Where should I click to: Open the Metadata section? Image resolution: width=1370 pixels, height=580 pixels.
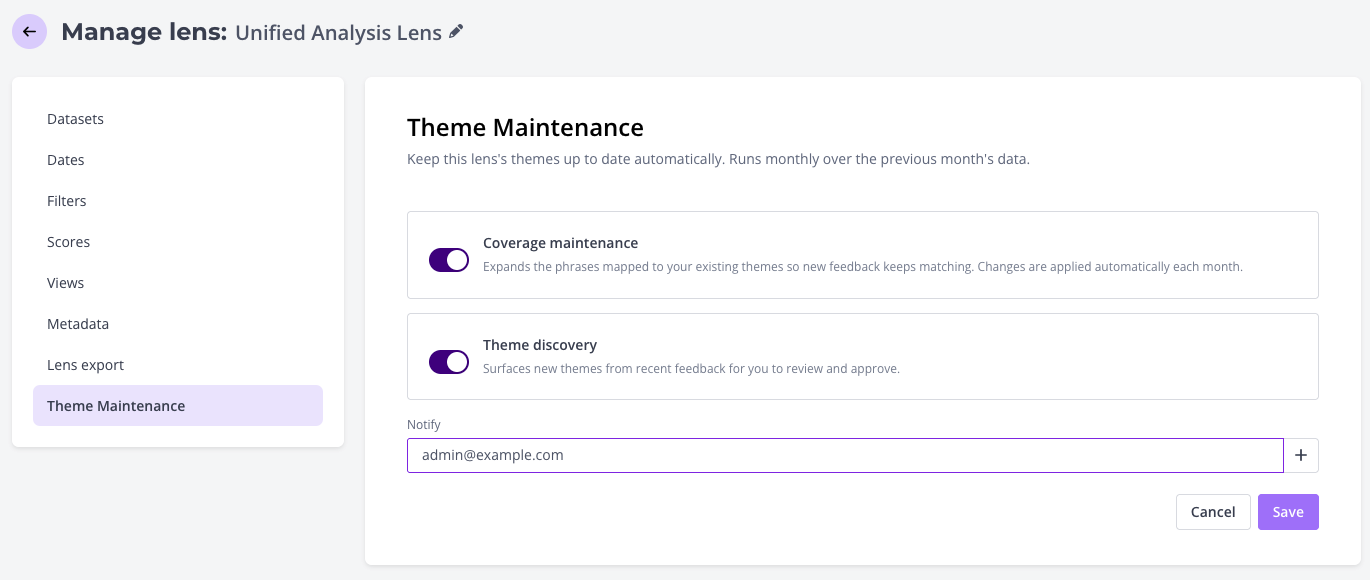[x=178, y=324]
